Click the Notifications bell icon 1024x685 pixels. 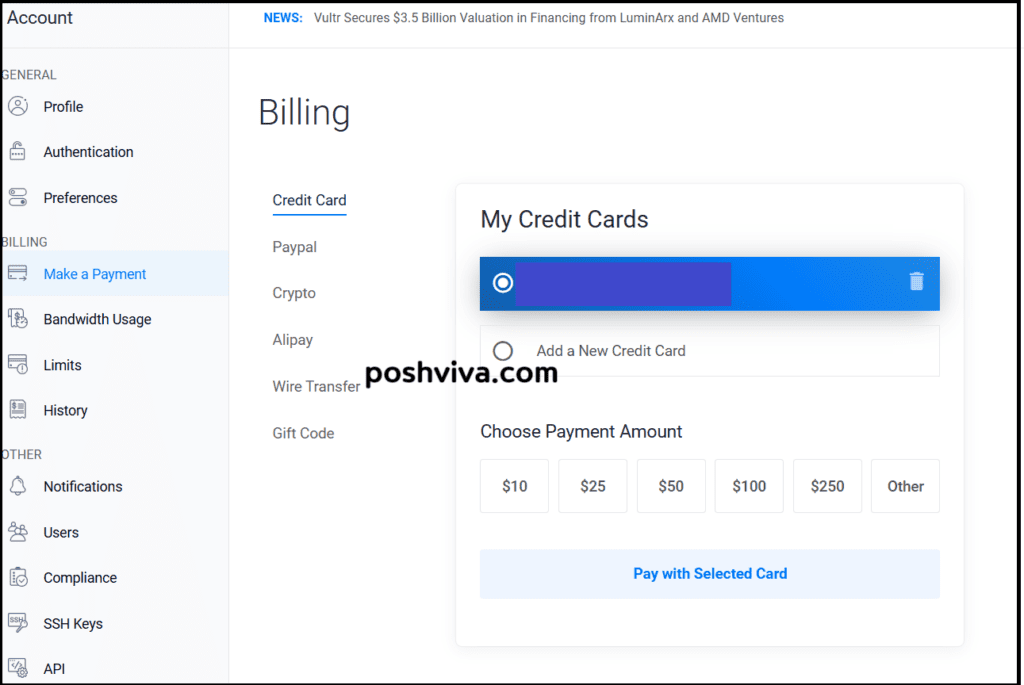point(18,486)
